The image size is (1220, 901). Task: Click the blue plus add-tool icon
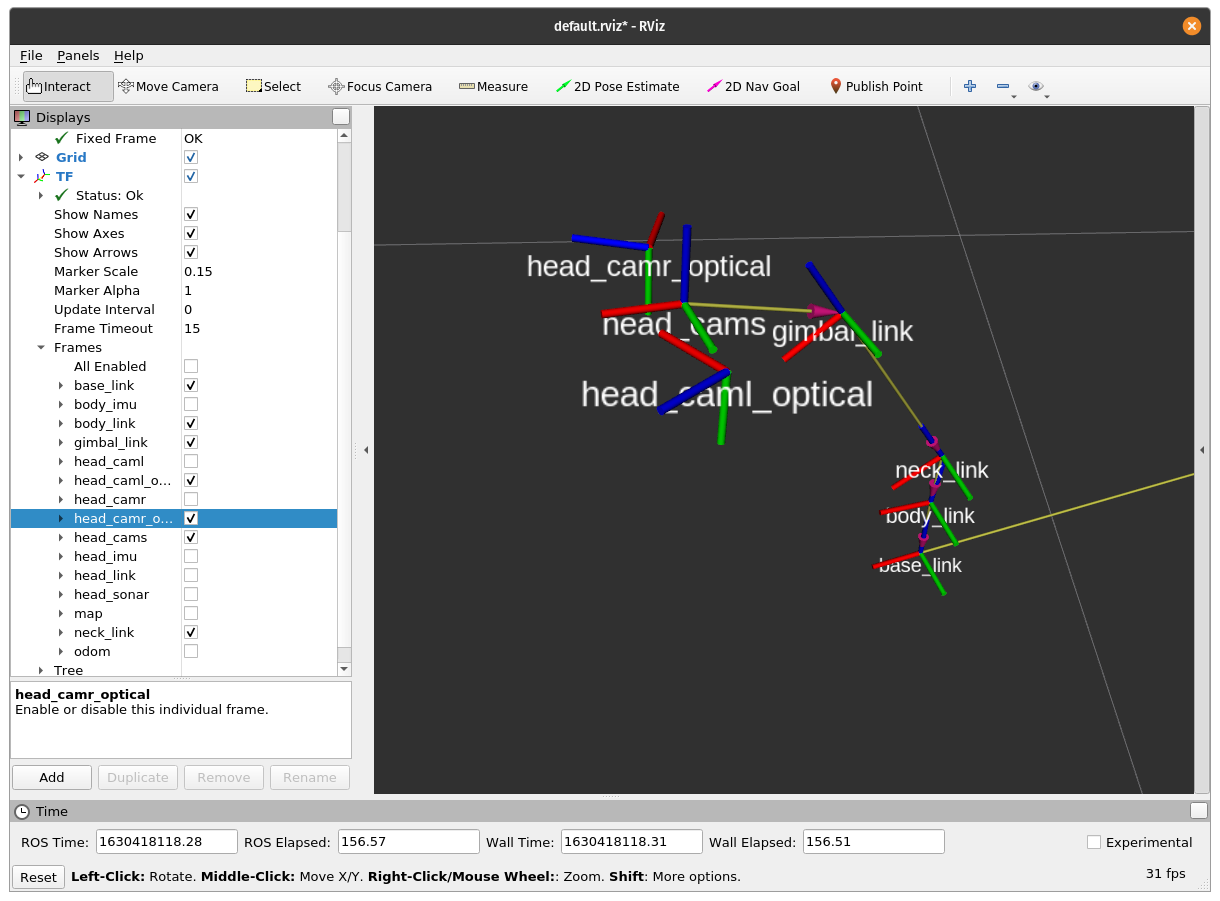[969, 86]
